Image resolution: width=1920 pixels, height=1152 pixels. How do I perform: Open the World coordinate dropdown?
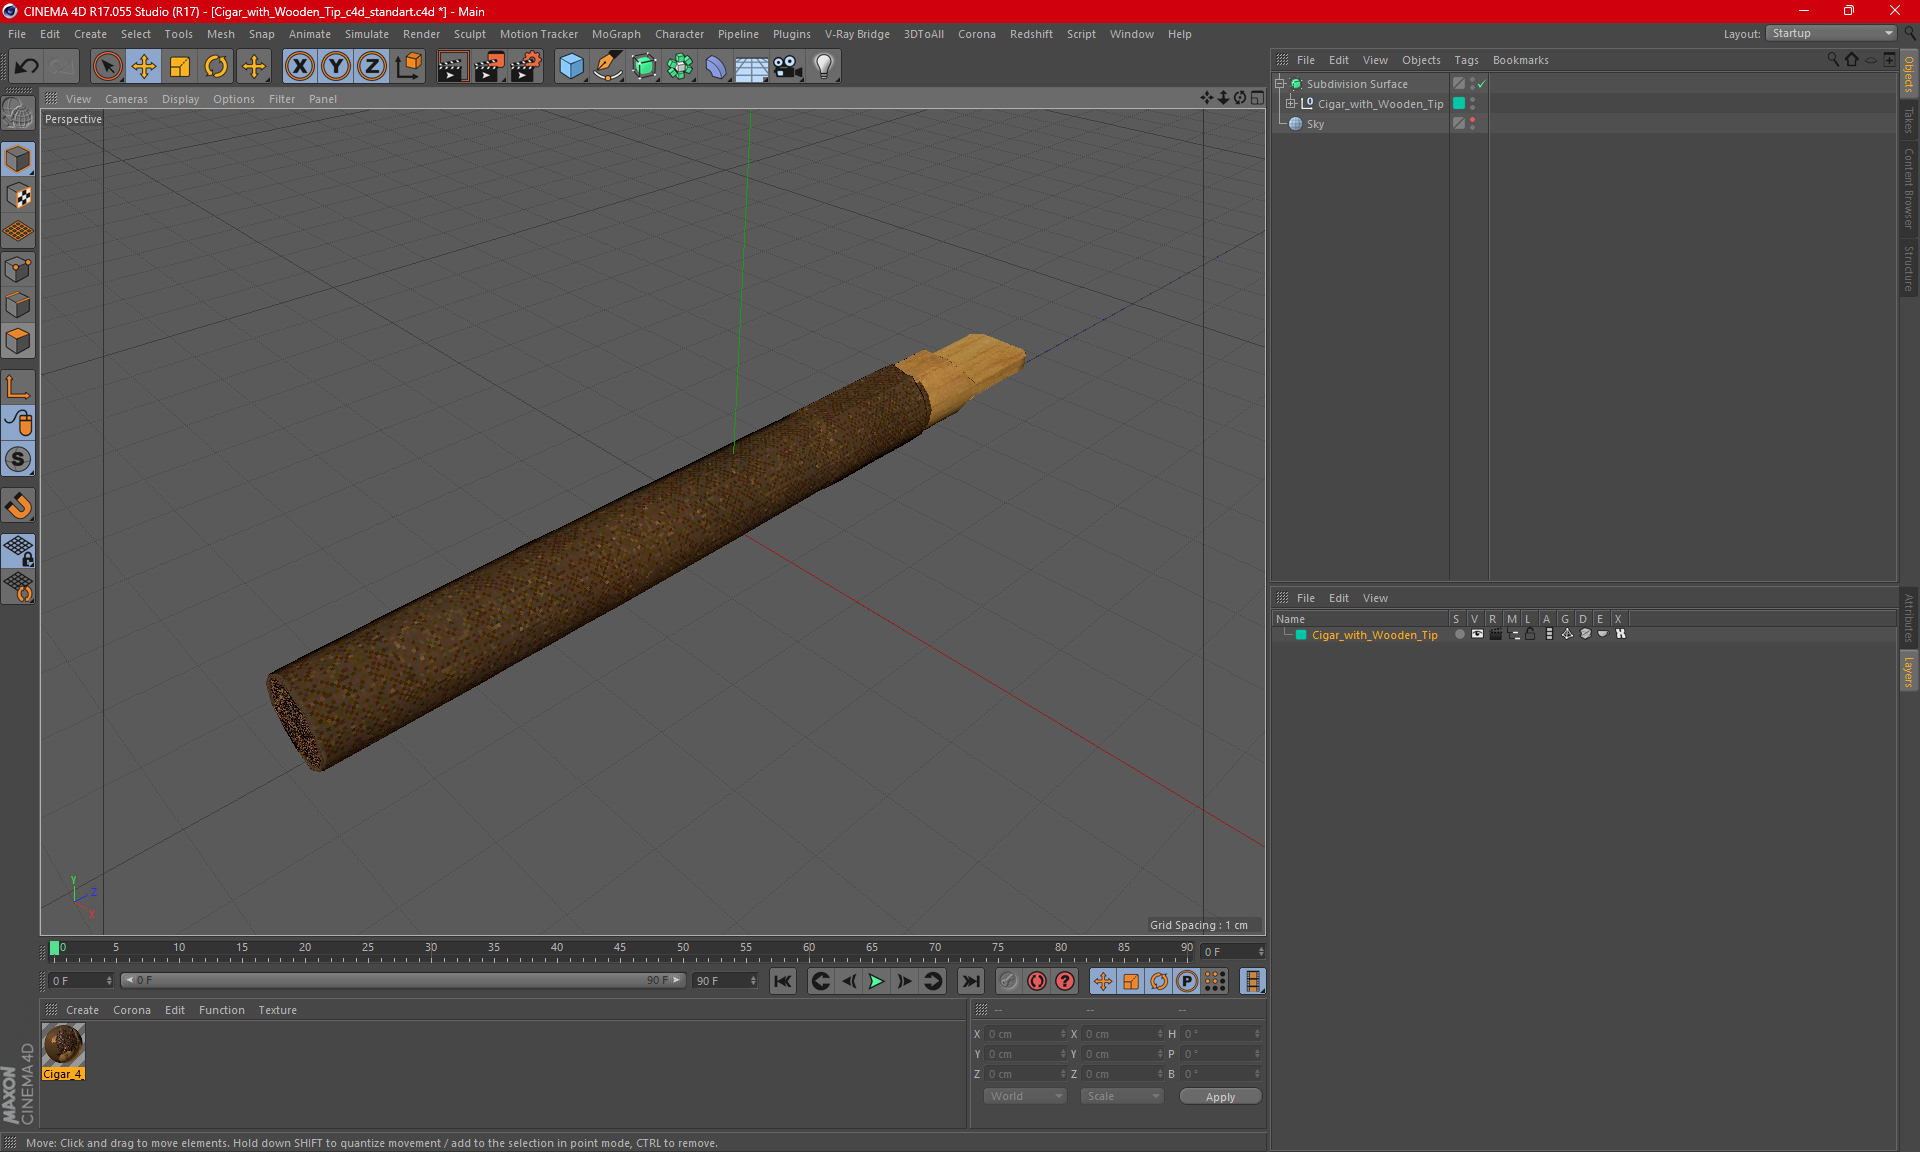pos(1025,1096)
